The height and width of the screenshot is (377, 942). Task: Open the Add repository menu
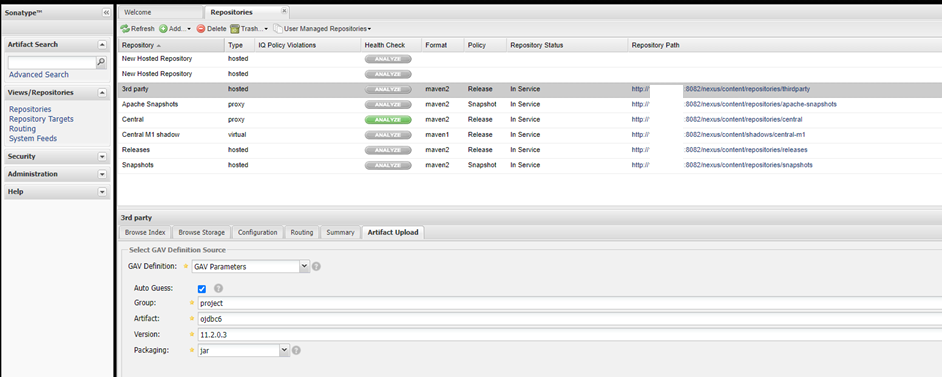pyautogui.click(x=175, y=29)
